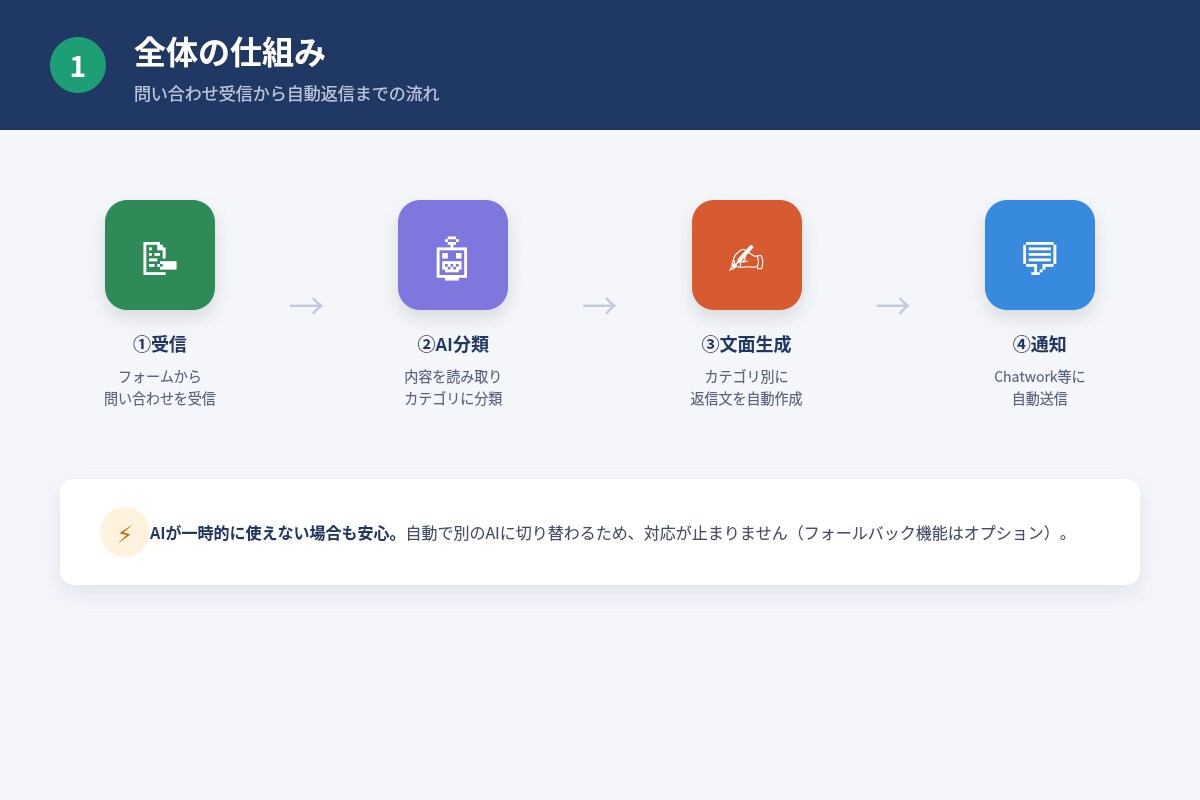Screen dimensions: 1200x800
Task: Click the description Chatwork等に自動送信
Action: [1040, 388]
